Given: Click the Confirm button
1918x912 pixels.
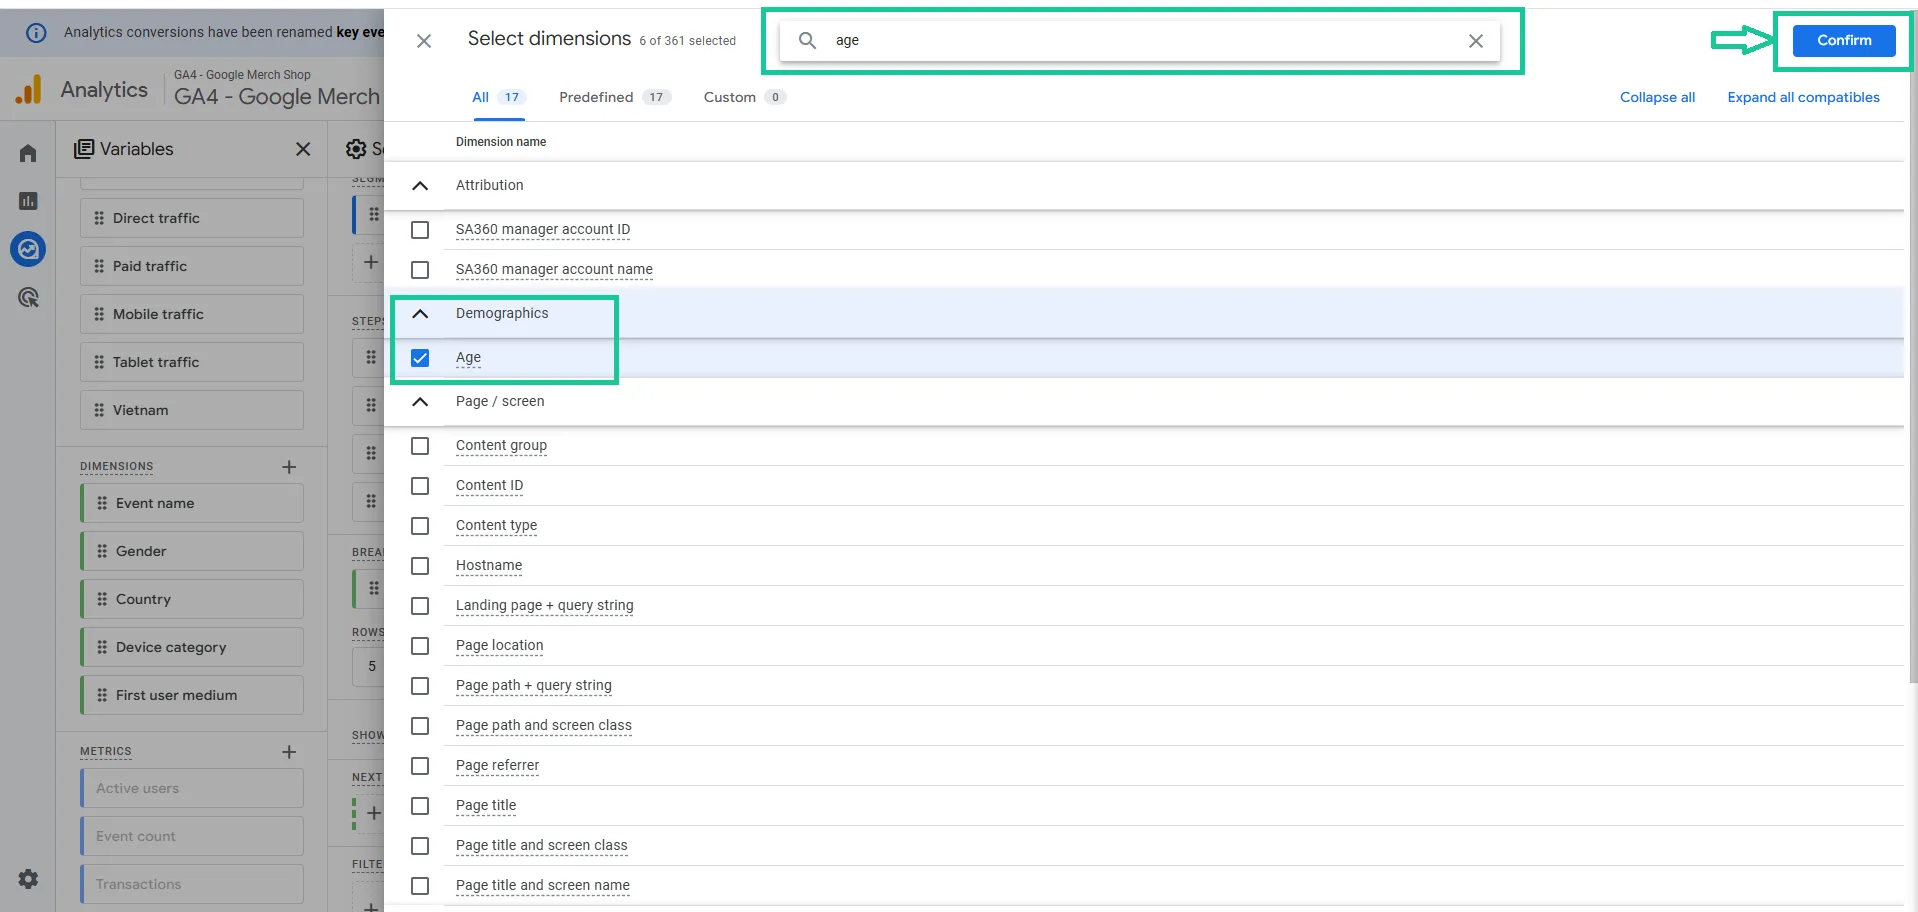Looking at the screenshot, I should [x=1844, y=40].
